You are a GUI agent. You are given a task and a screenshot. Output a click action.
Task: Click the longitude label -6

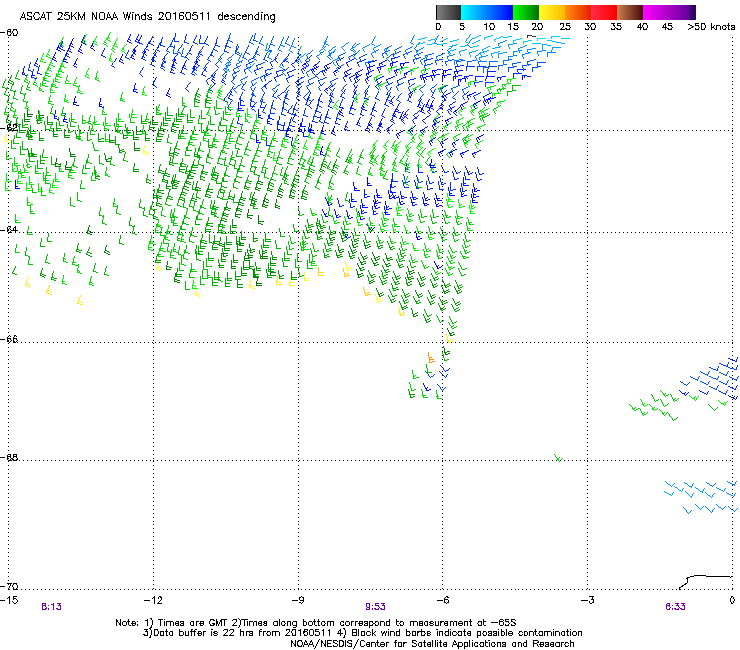pyautogui.click(x=442, y=600)
